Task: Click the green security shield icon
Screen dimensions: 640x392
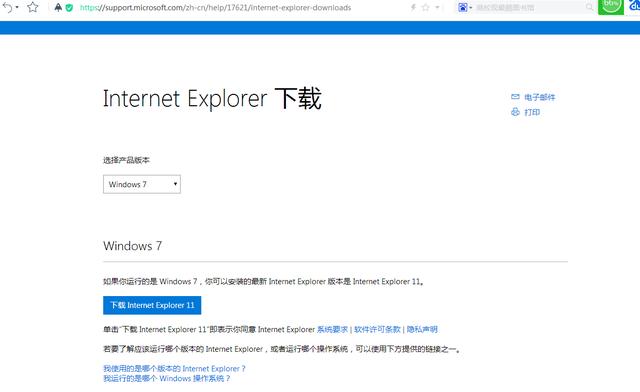Action: 69,7
